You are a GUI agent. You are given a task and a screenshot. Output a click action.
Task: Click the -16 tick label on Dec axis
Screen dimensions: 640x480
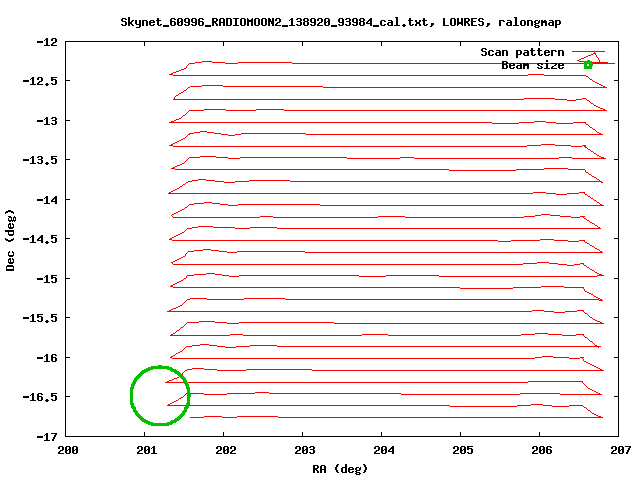click(47, 358)
